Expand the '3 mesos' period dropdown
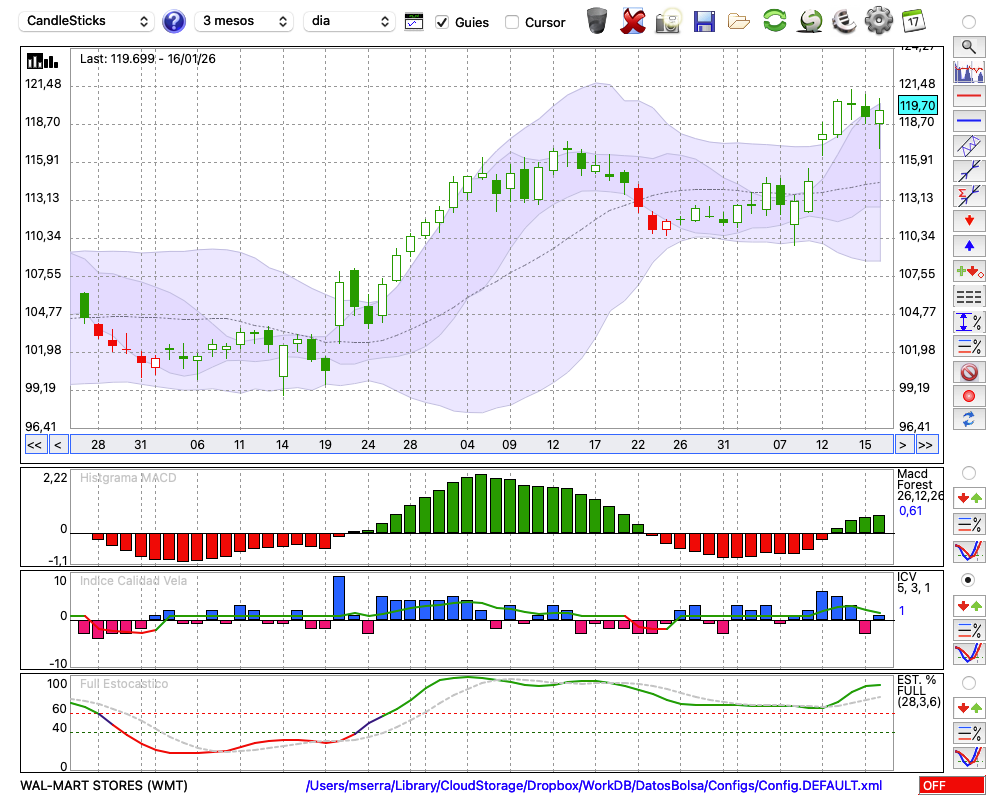1000x800 pixels. point(244,21)
